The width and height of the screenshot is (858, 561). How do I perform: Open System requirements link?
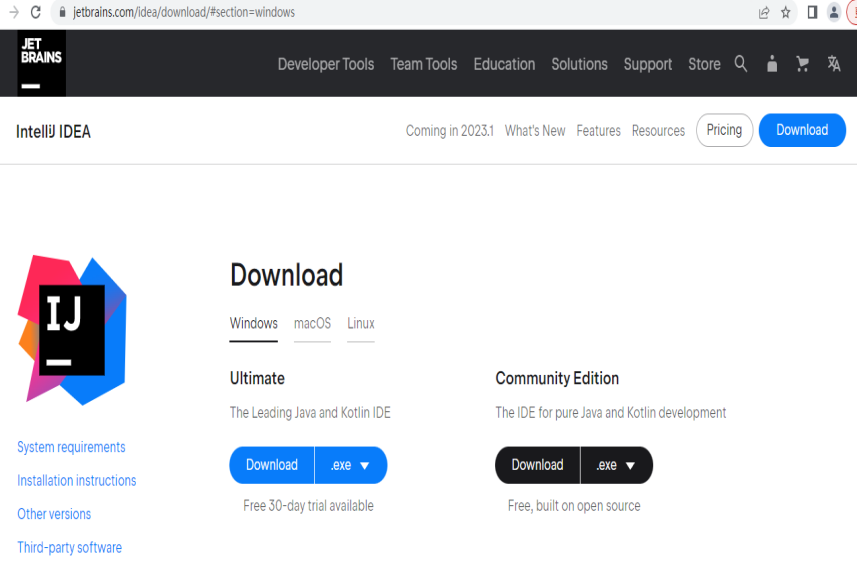(71, 447)
